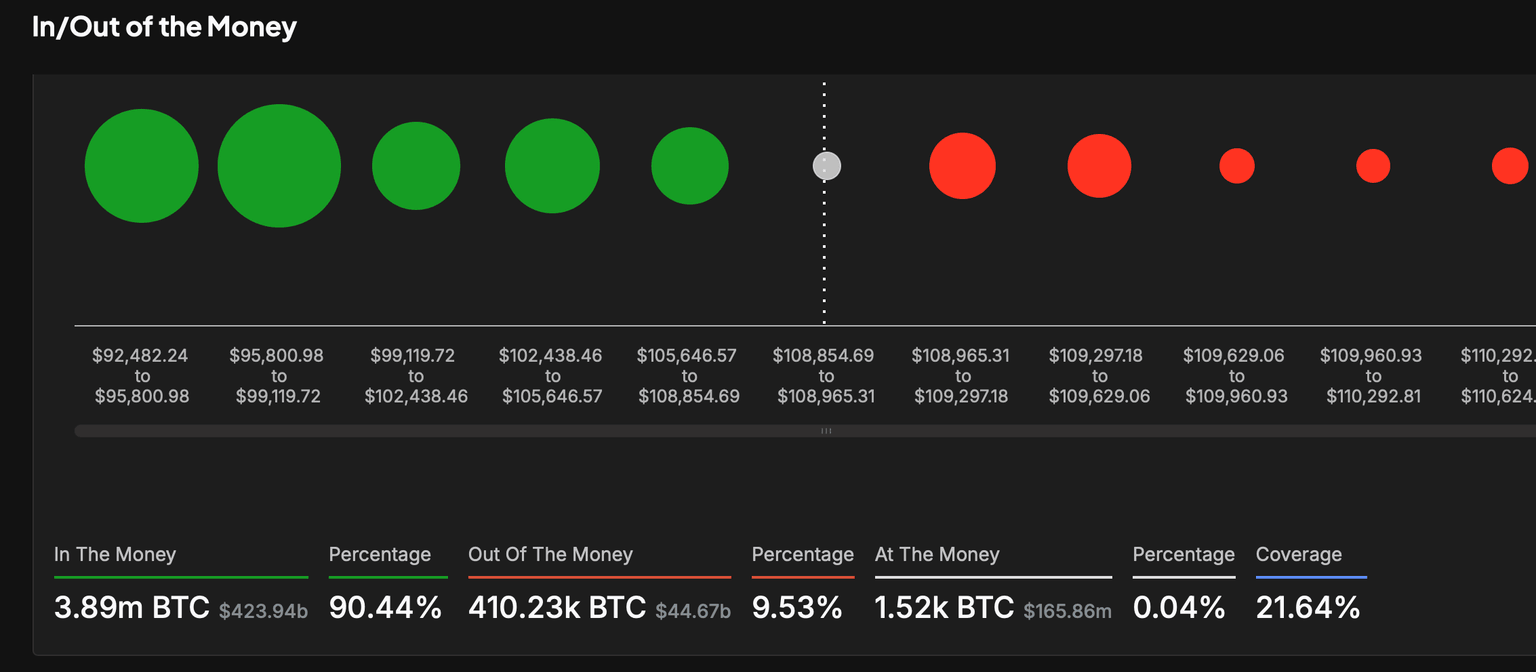Click the green bubble above $99,119.72–$102,438.46
This screenshot has width=1536, height=672.
pyautogui.click(x=416, y=166)
